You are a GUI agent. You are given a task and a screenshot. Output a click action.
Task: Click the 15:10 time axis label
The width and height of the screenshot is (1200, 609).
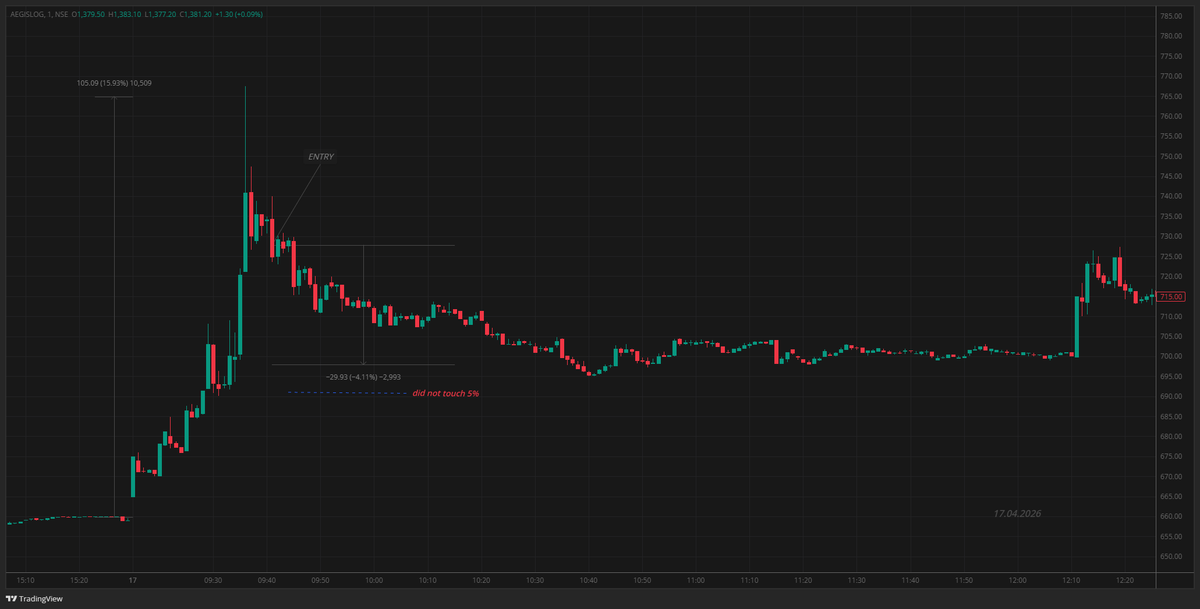click(x=26, y=580)
